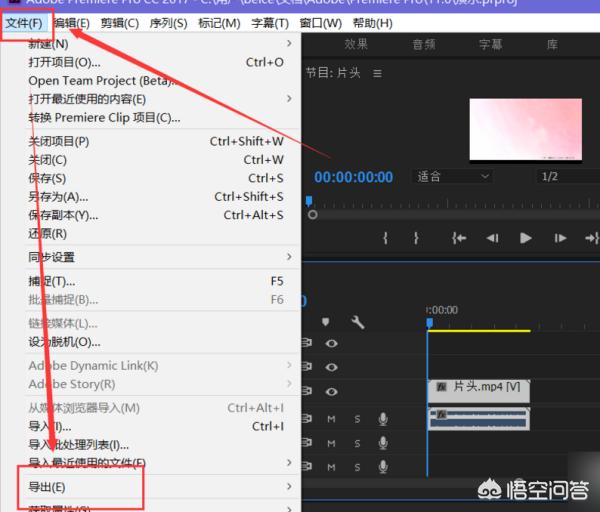Solo the first audio track (S)
This screenshot has width=600, height=512.
pos(357,419)
